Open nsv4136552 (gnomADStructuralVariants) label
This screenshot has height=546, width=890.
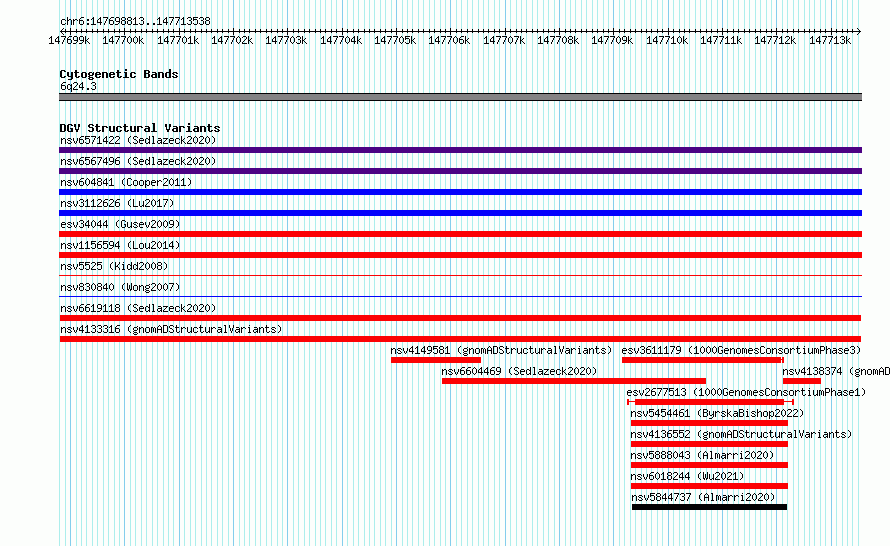pyautogui.click(x=741, y=434)
